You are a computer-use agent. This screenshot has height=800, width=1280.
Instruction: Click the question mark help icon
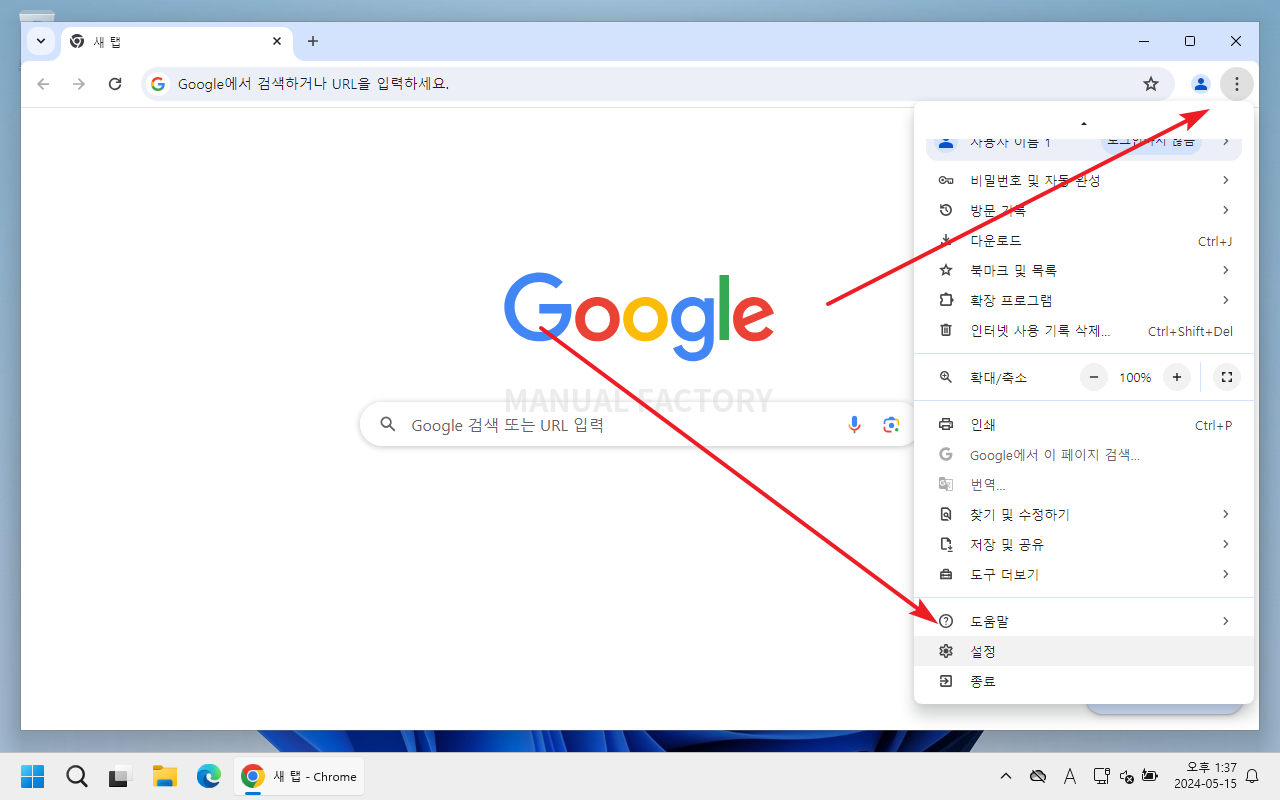click(x=946, y=621)
